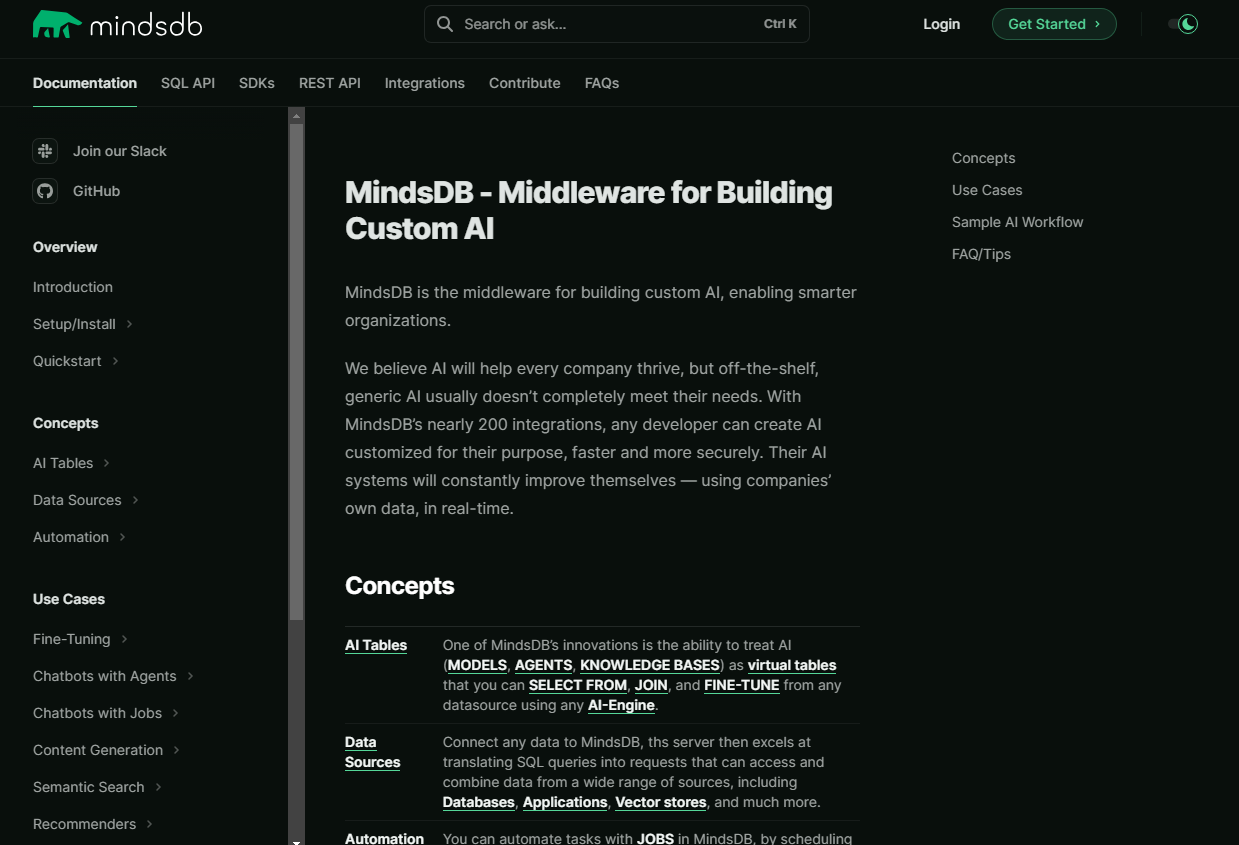Open the Automation concept link
The image size is (1239, 845).
point(384,839)
